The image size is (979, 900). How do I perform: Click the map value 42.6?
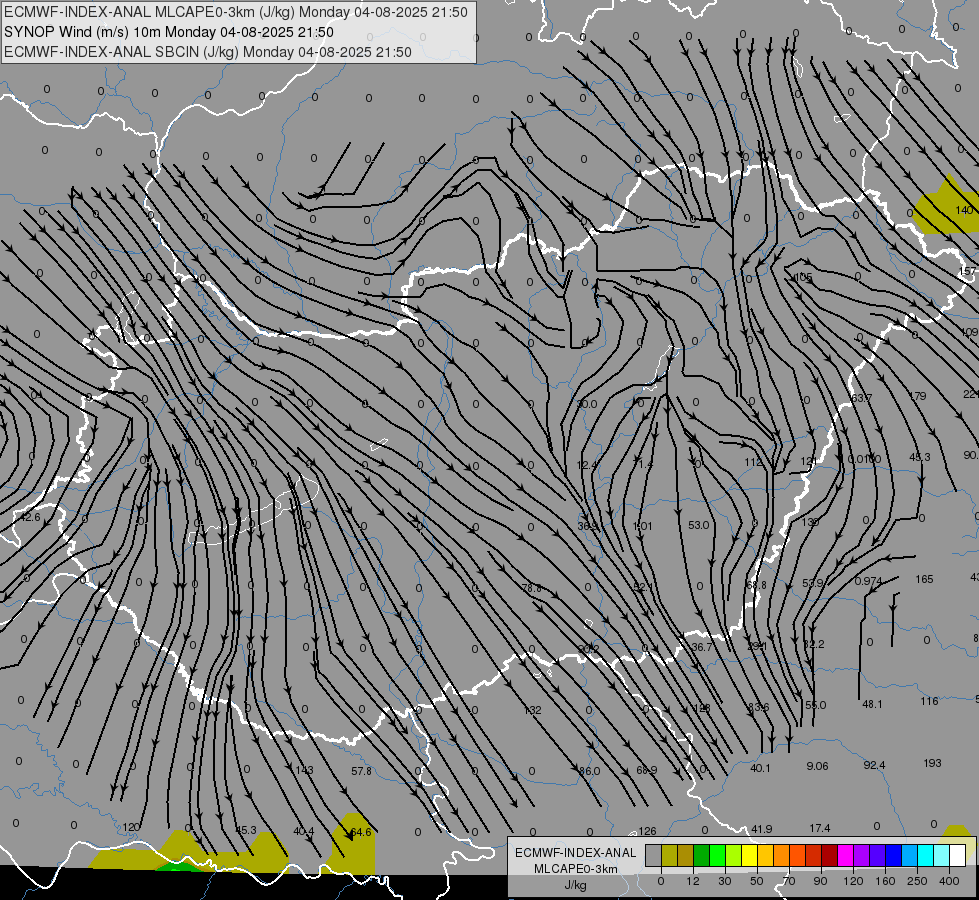click(30, 518)
